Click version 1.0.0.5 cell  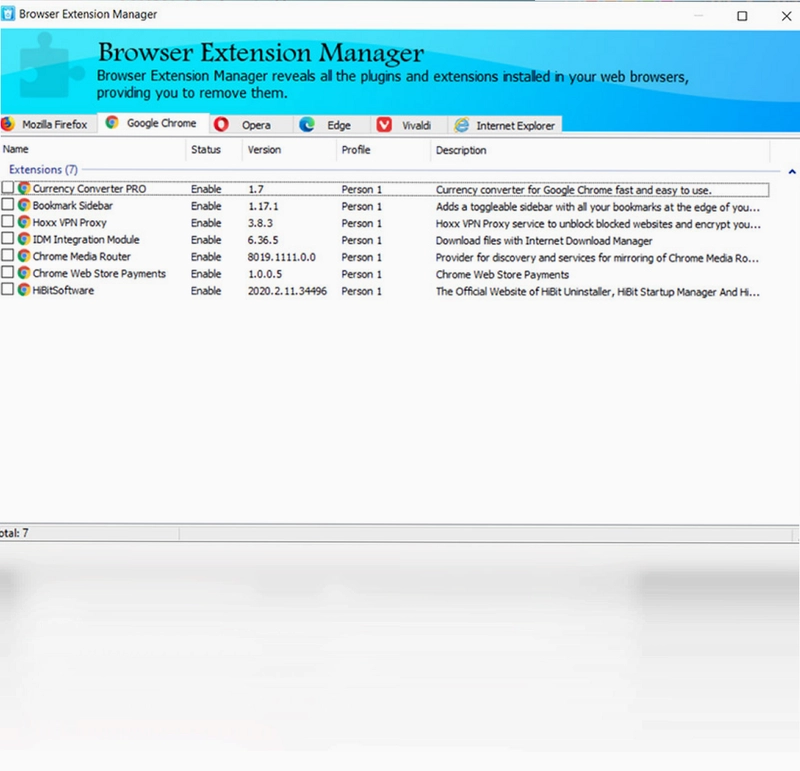pos(265,274)
